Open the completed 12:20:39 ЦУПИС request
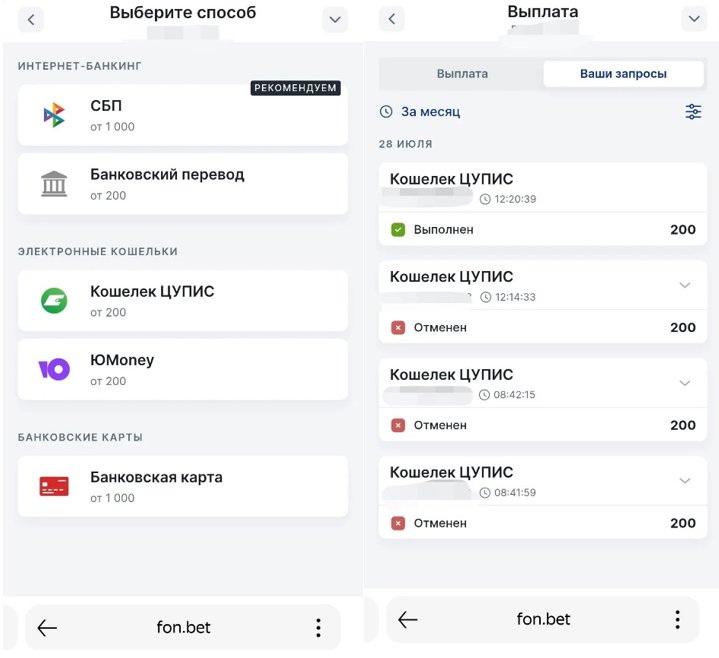Screen dimensions: 719x658 542,204
